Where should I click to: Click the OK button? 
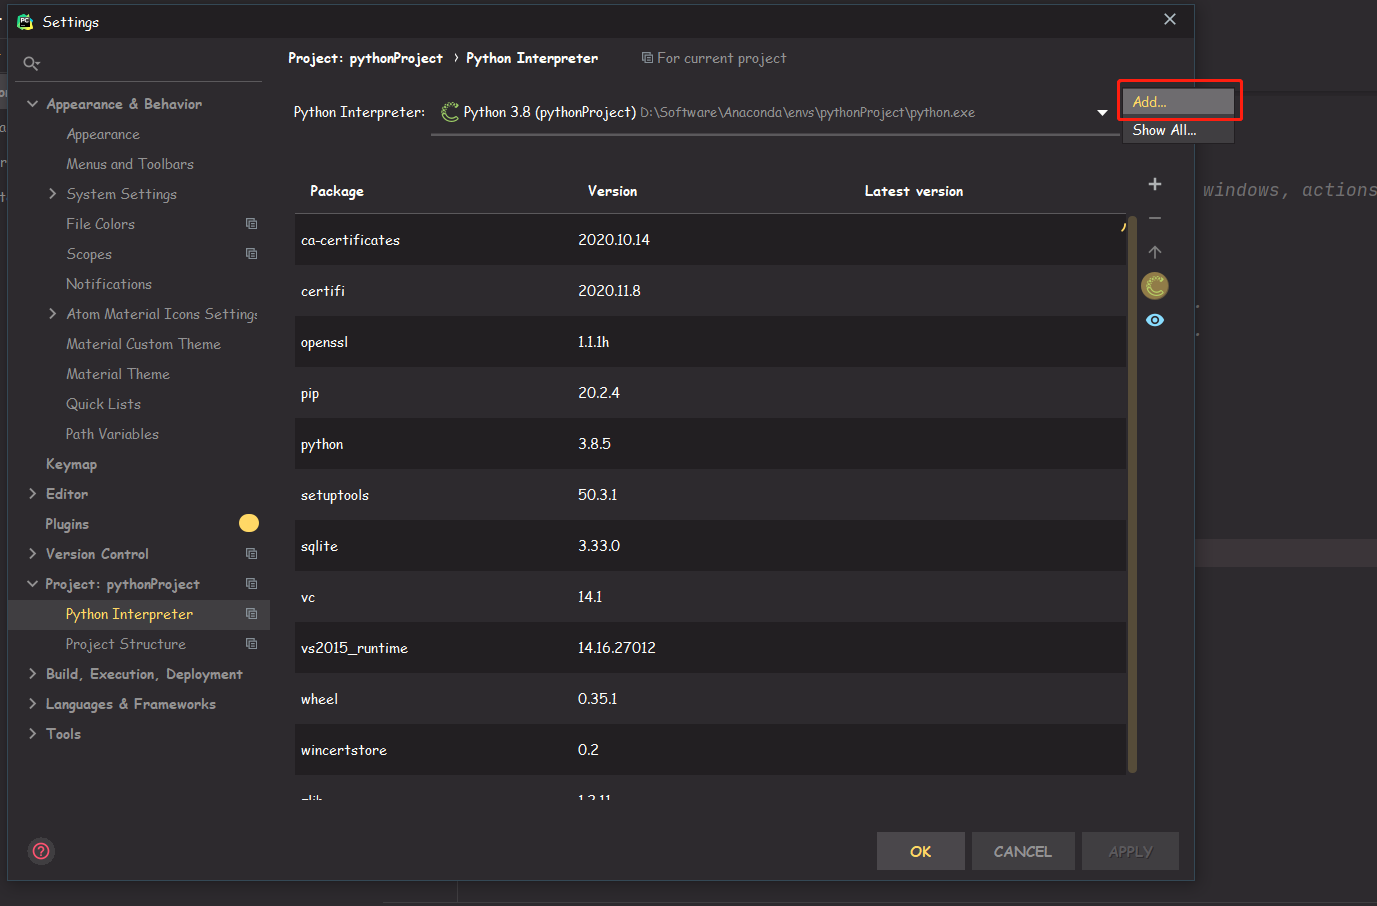click(921, 851)
